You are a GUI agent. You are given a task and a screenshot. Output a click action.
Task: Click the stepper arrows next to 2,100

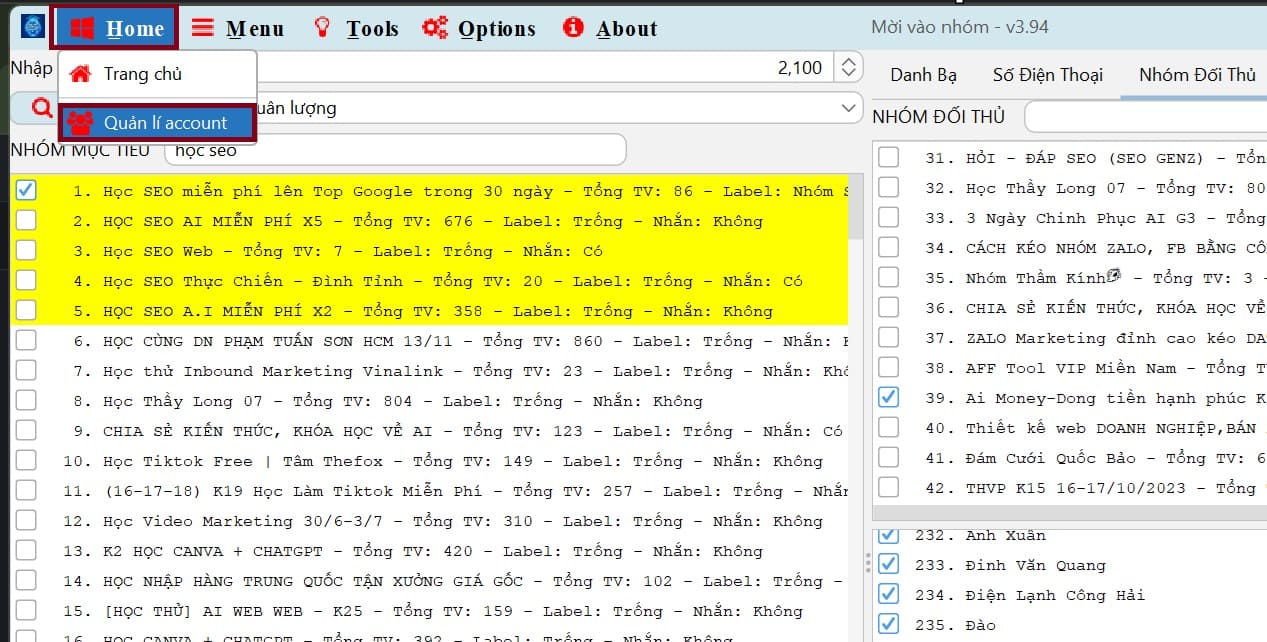[x=848, y=68]
